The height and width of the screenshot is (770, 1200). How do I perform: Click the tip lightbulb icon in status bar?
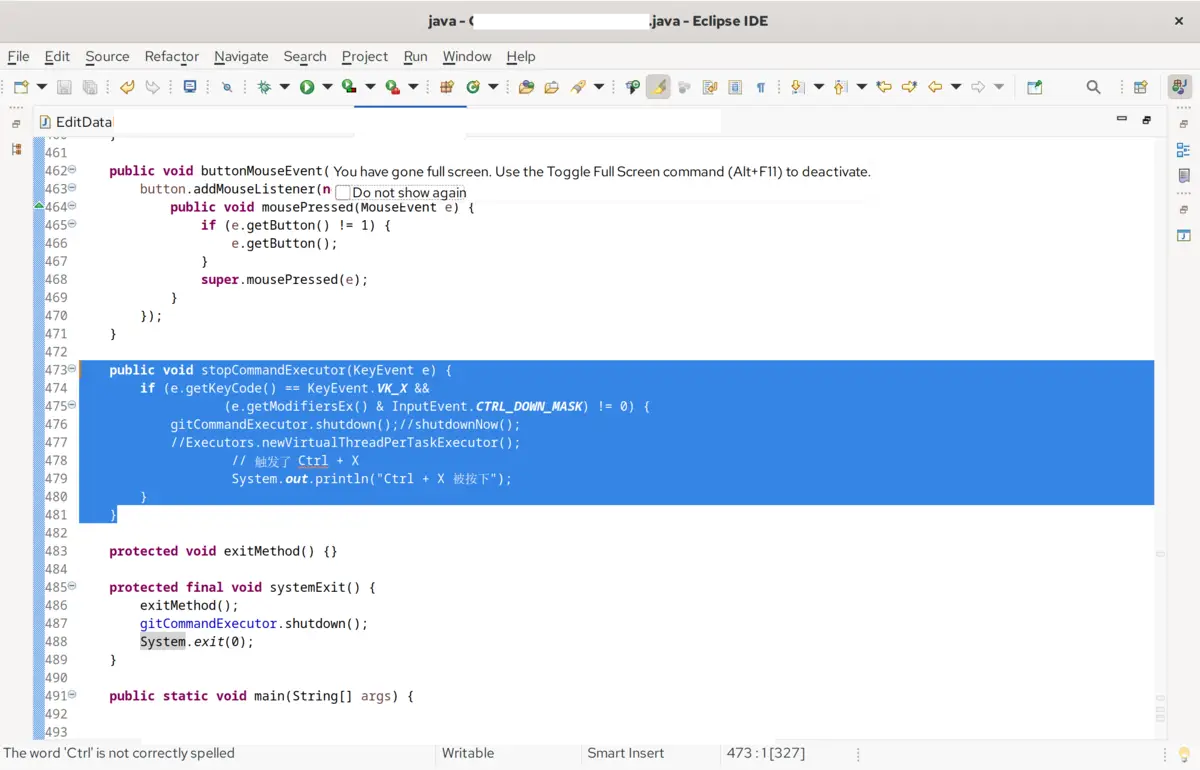point(1184,754)
